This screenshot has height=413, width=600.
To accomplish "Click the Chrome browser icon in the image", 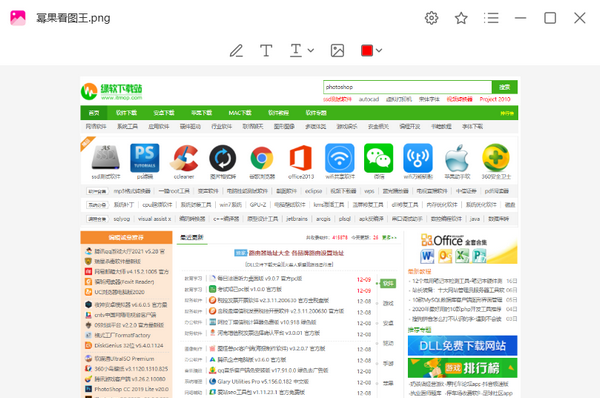I will [262, 158].
